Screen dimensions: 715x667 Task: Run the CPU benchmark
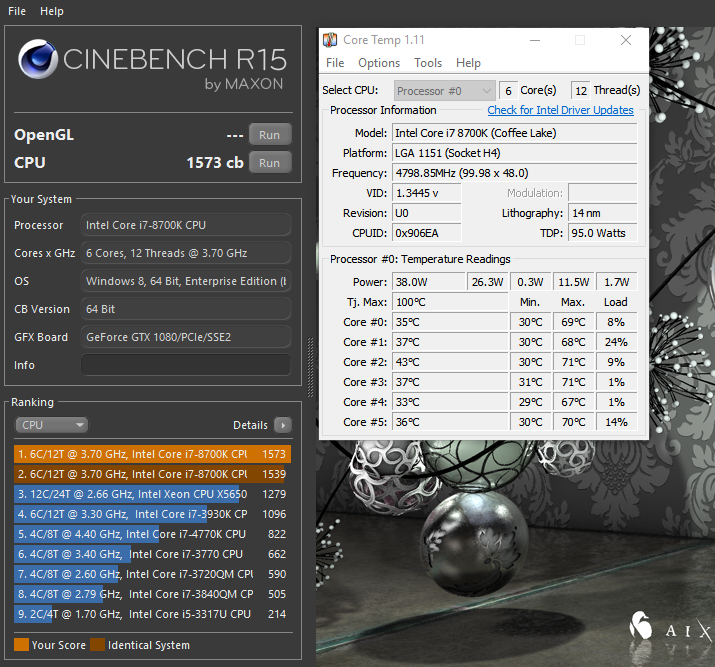click(269, 163)
